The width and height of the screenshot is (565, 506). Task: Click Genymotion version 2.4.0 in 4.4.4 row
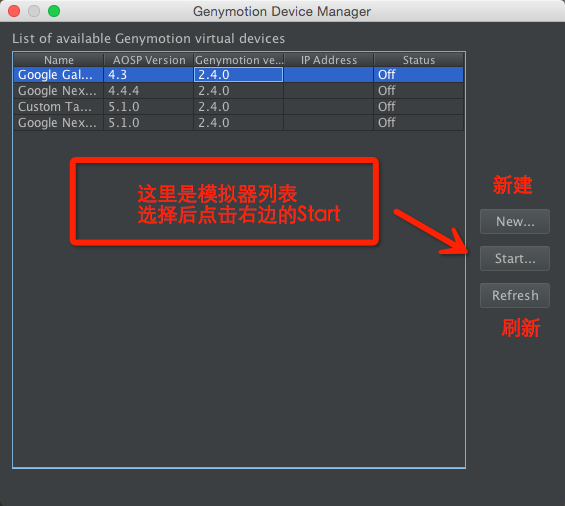pyautogui.click(x=239, y=90)
